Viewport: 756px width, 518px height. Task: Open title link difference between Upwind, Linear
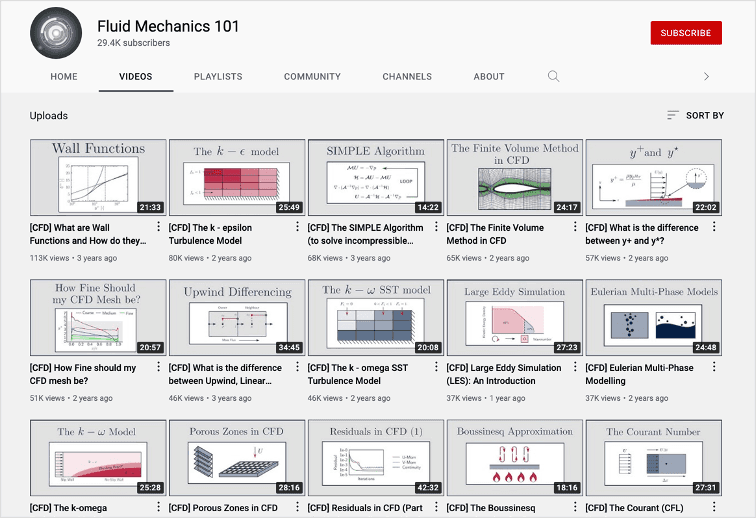(x=225, y=374)
